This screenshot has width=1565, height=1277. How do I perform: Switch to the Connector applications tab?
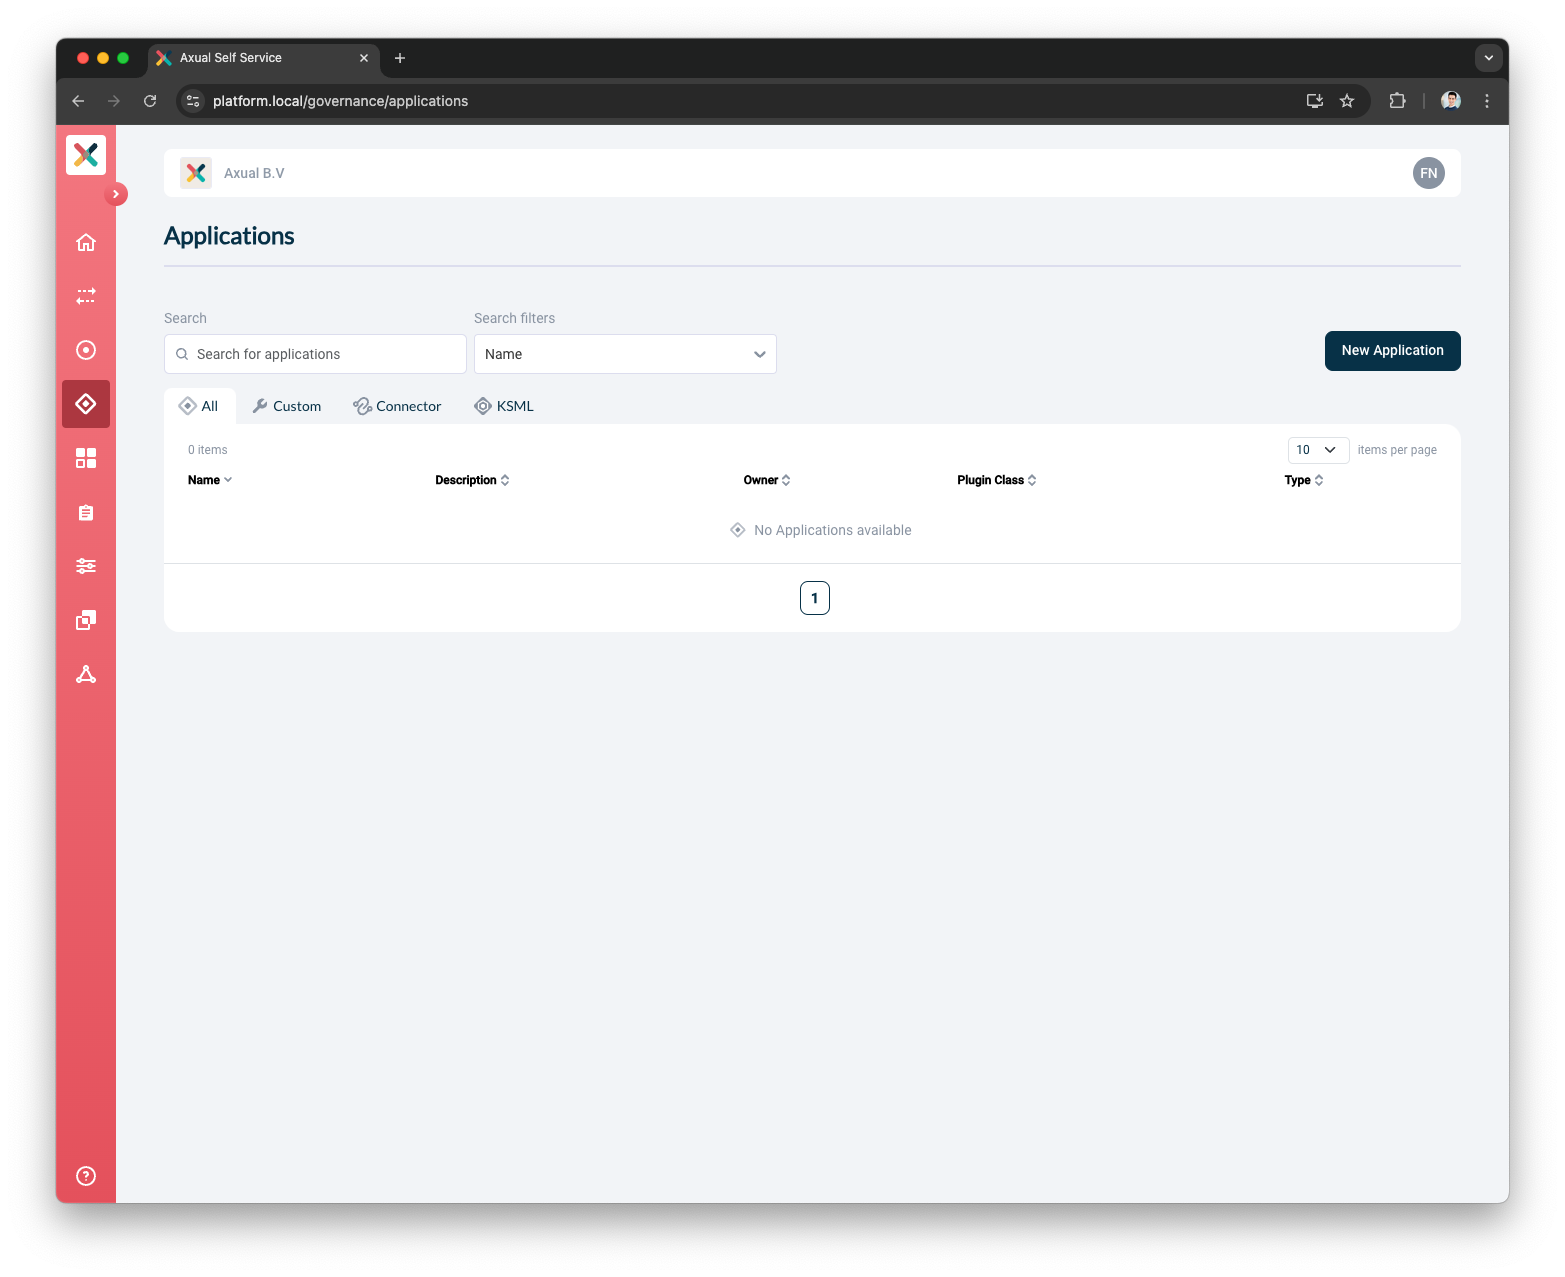(x=397, y=406)
